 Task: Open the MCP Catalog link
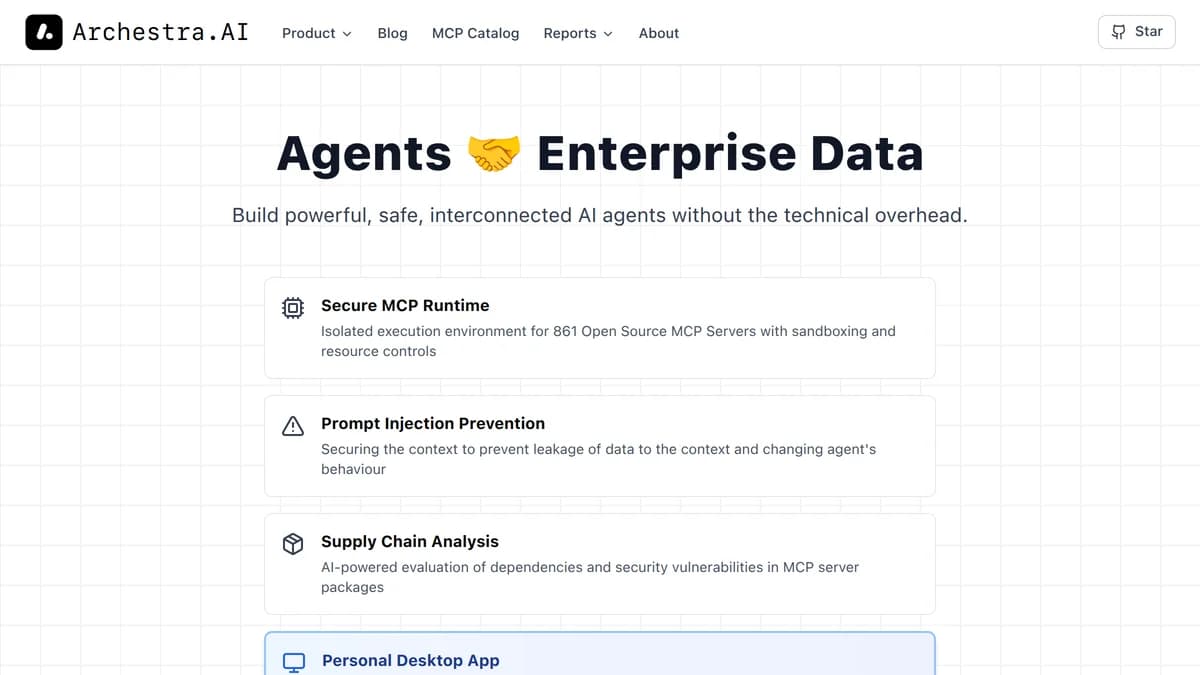click(x=475, y=33)
